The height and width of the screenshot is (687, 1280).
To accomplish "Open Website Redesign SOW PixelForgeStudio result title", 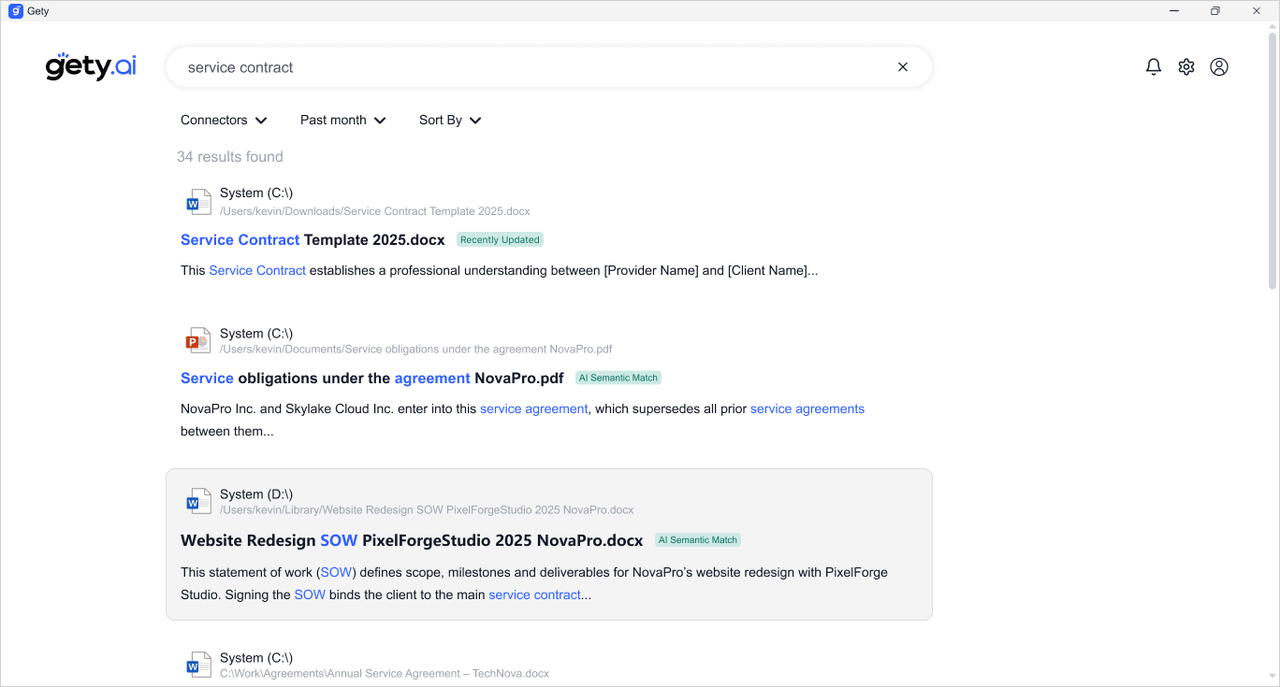I will tap(411, 540).
